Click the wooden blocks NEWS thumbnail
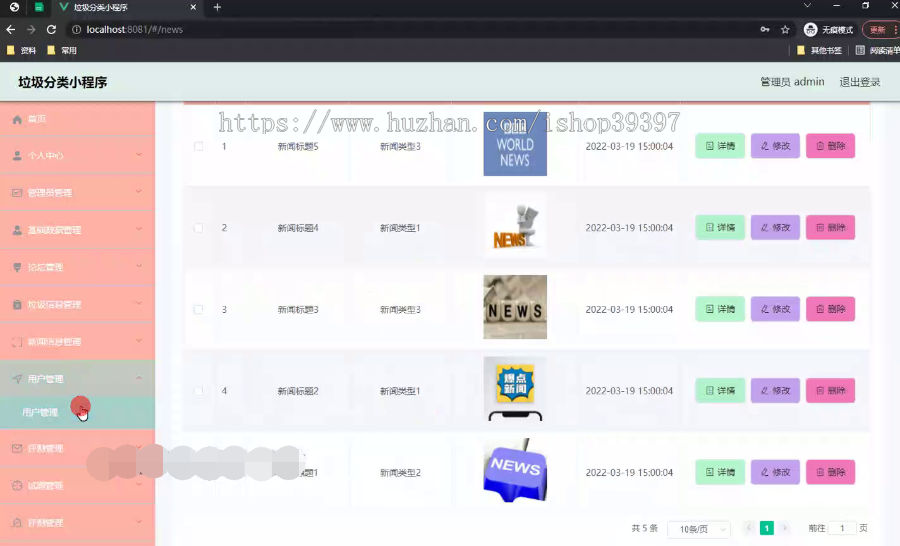The width and height of the screenshot is (900, 546). pyautogui.click(x=515, y=307)
